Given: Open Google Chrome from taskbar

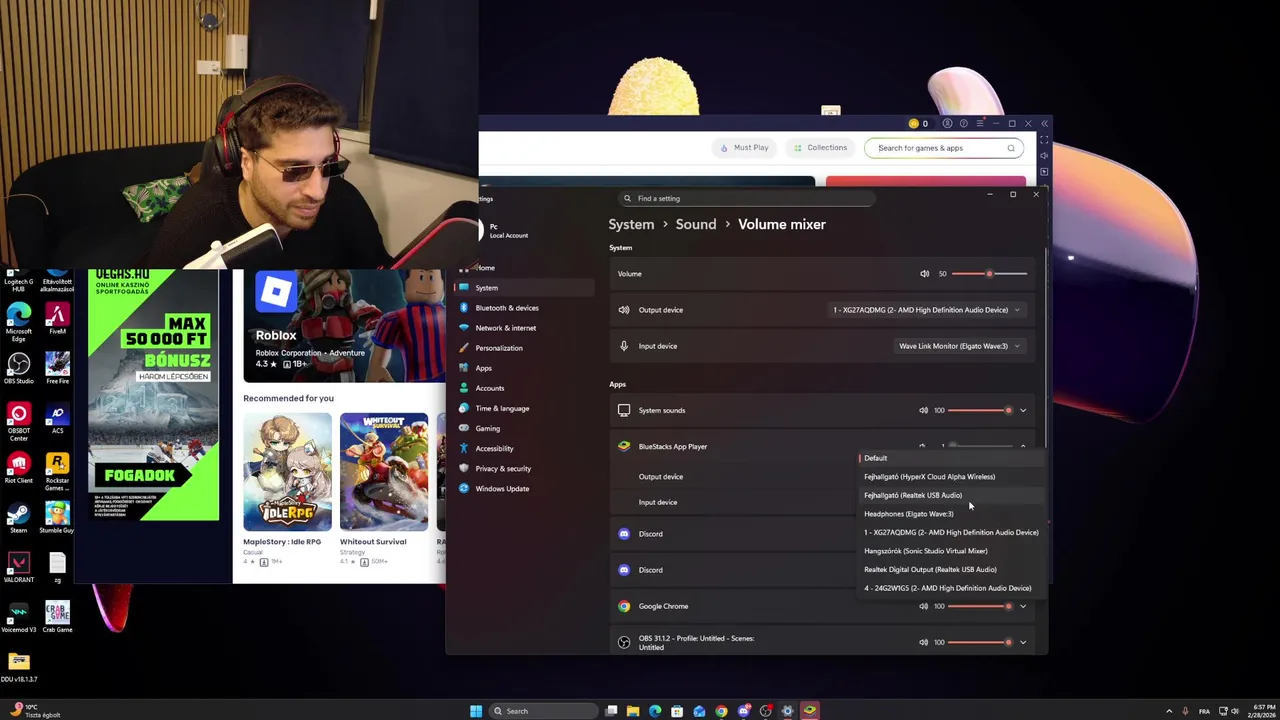Looking at the screenshot, I should point(721,711).
